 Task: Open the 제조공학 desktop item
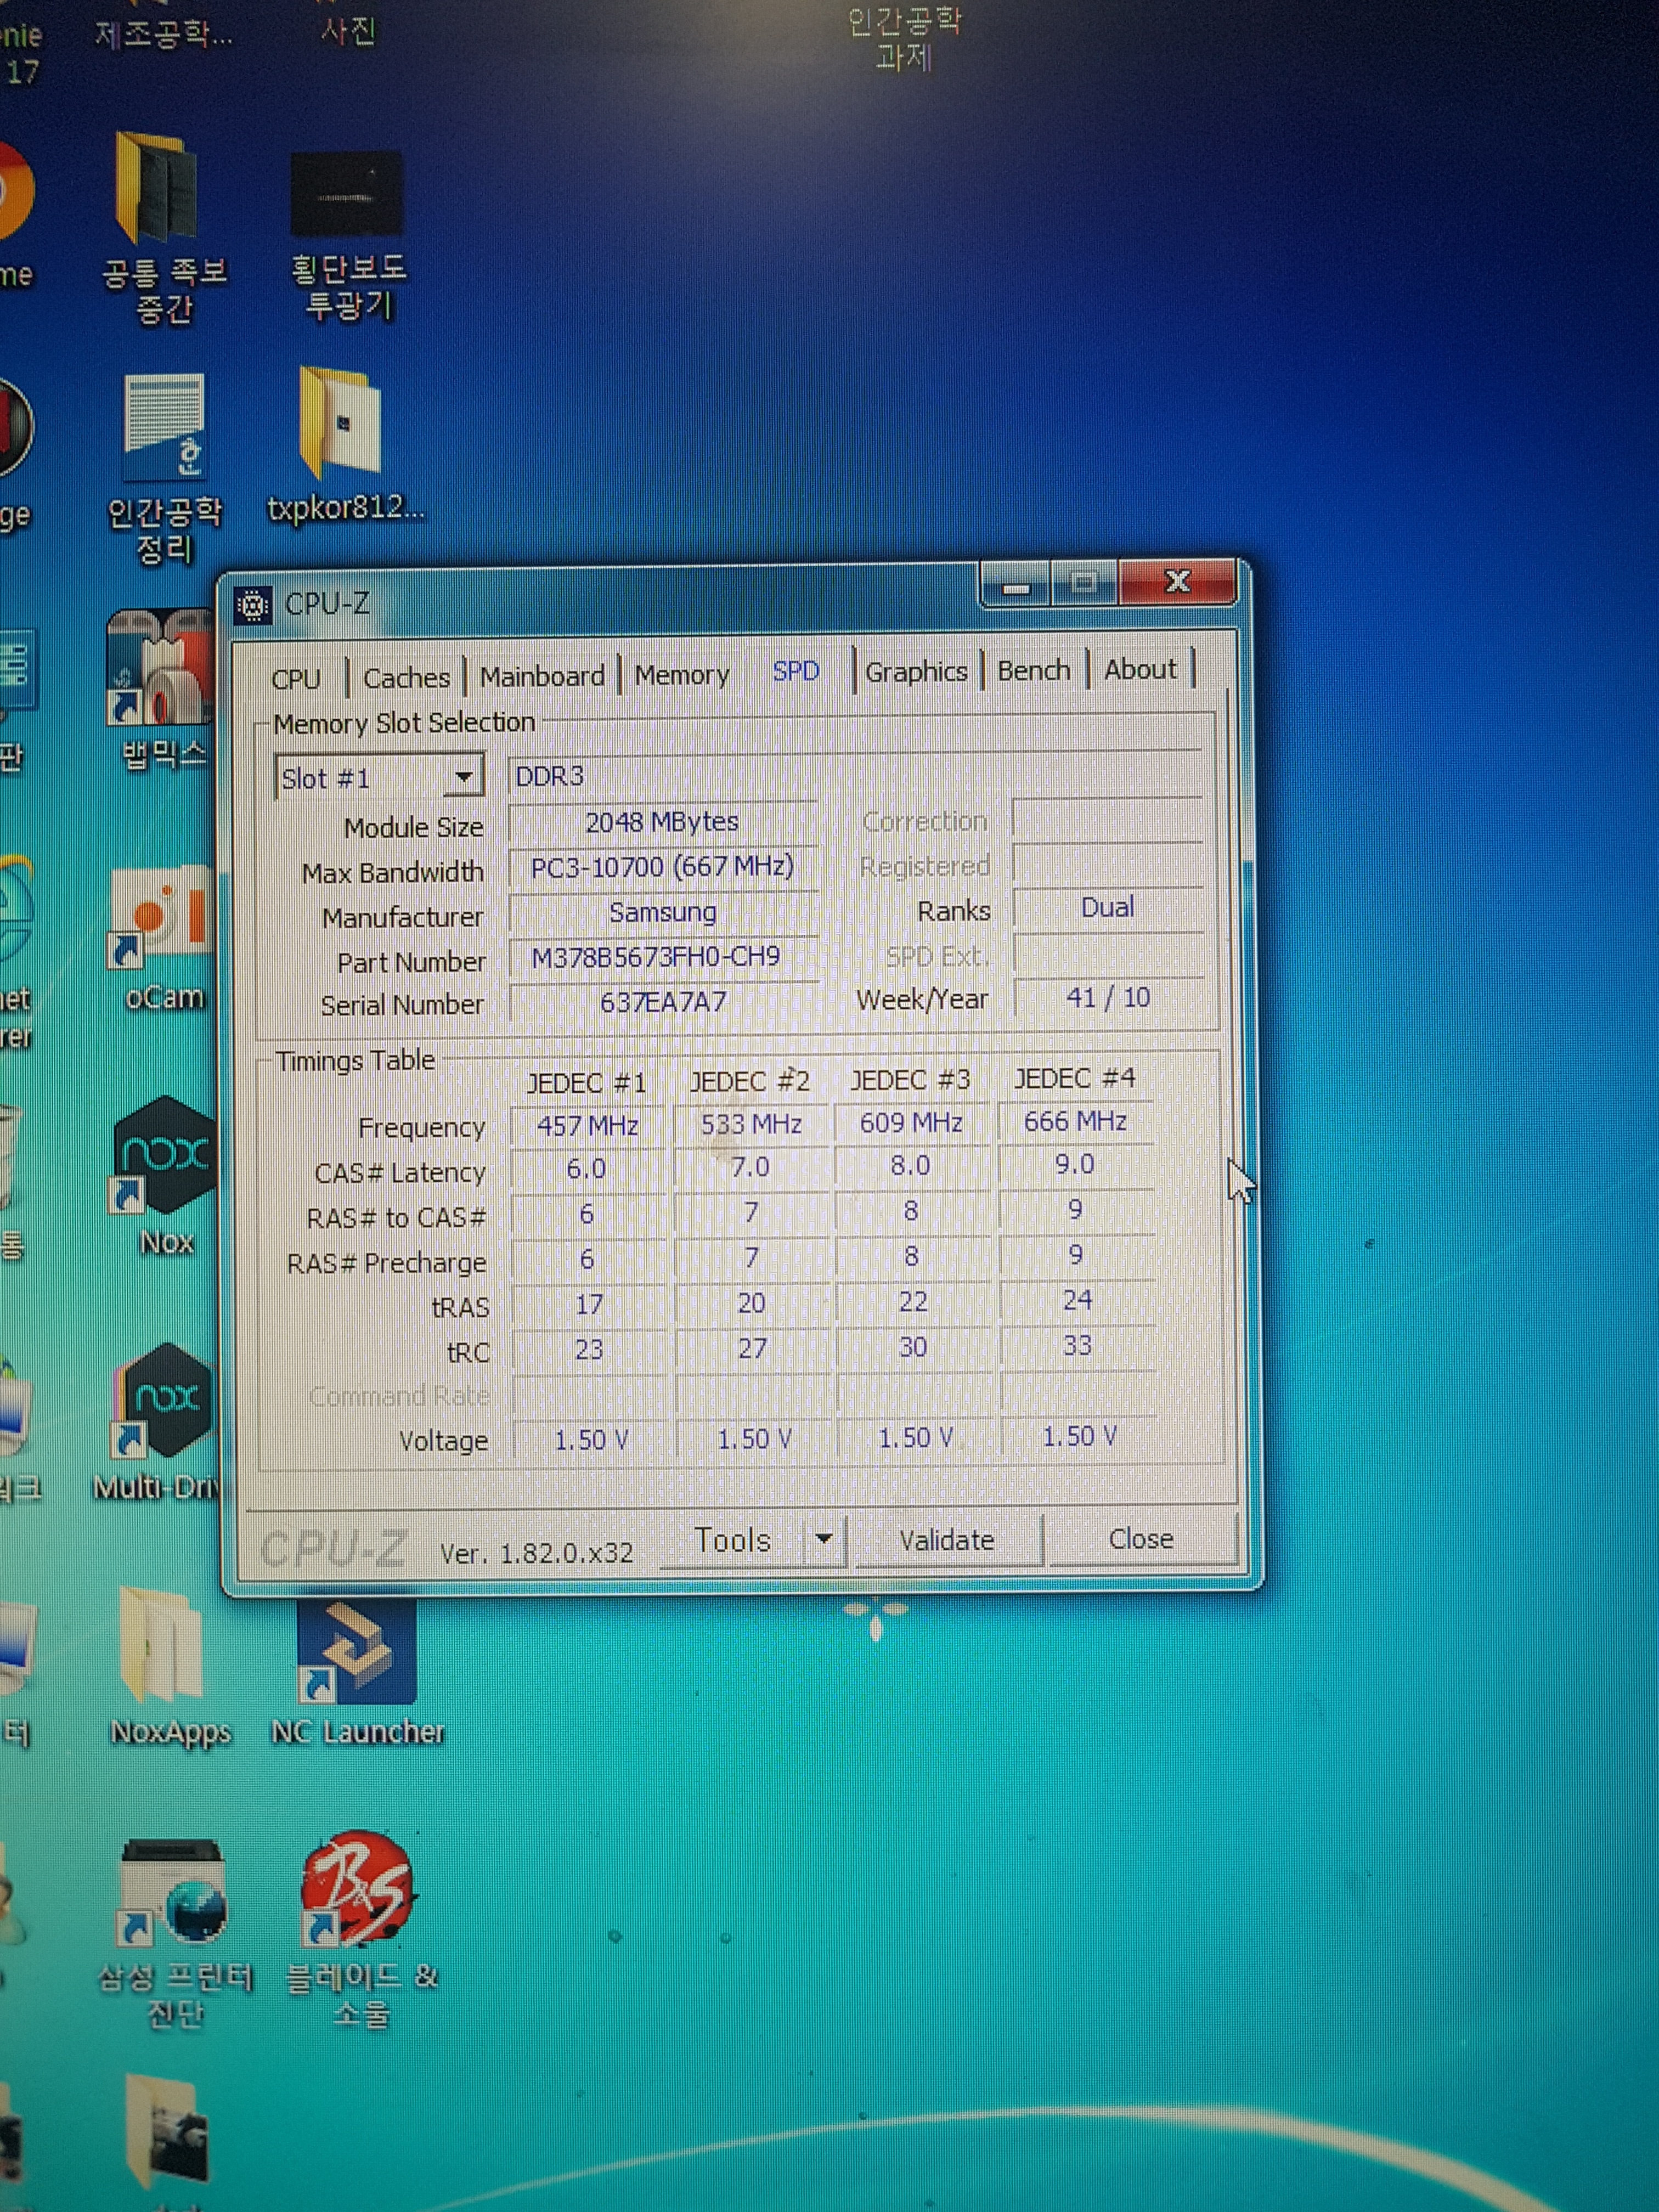pyautogui.click(x=163, y=35)
